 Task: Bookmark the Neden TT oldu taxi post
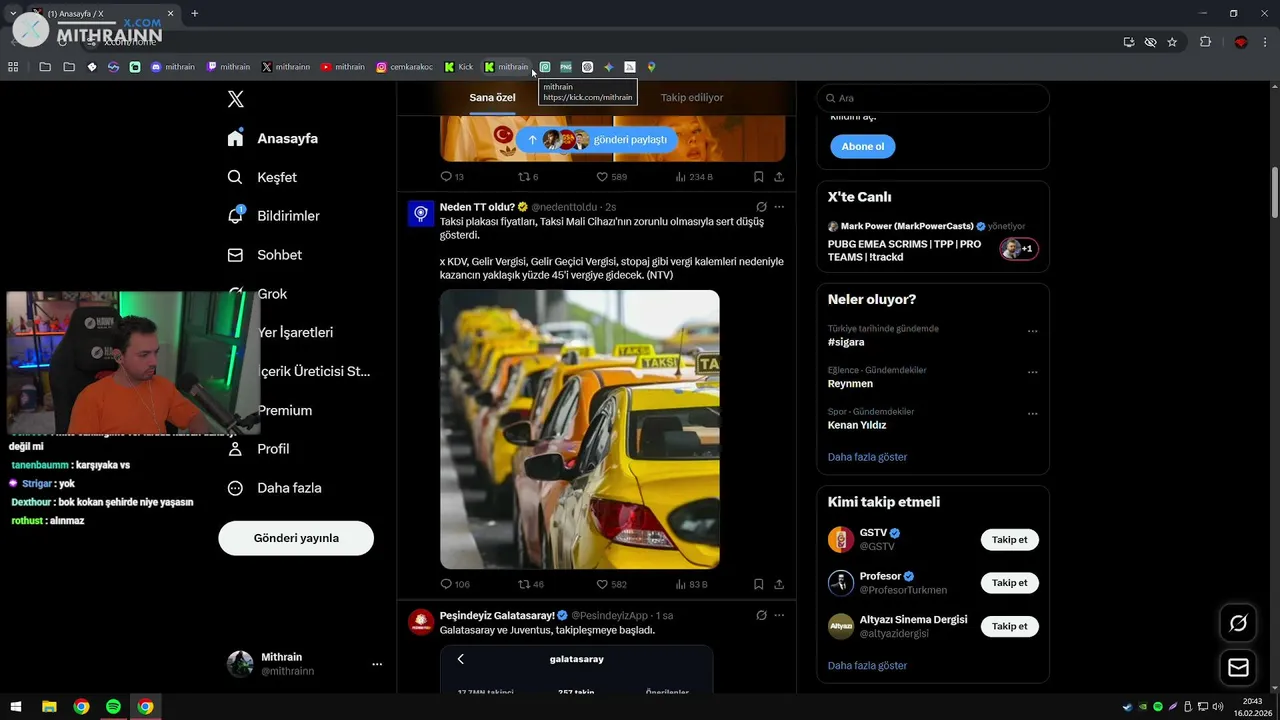[x=759, y=584]
